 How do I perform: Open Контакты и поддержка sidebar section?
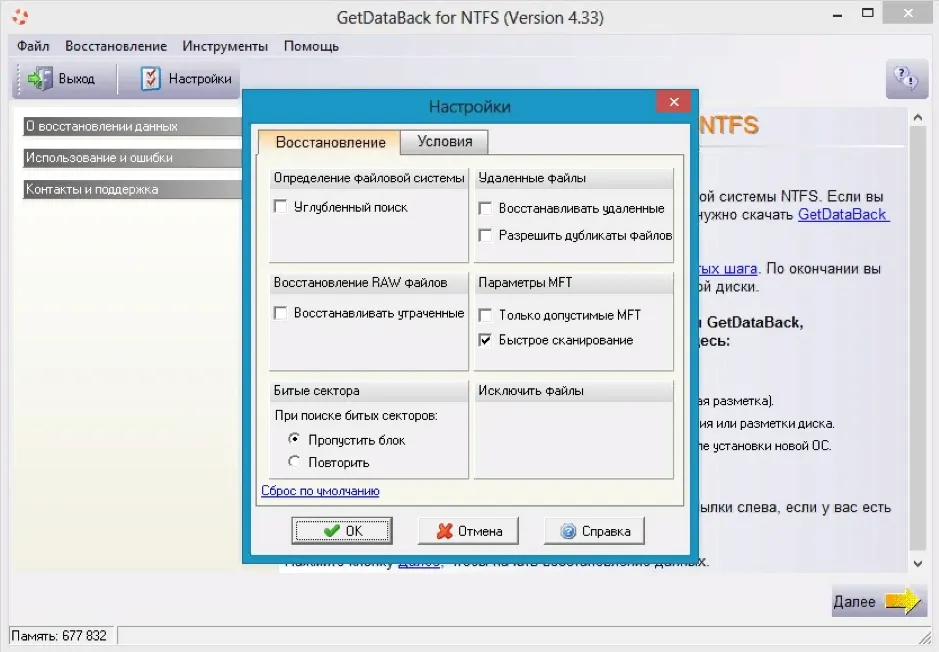point(132,189)
